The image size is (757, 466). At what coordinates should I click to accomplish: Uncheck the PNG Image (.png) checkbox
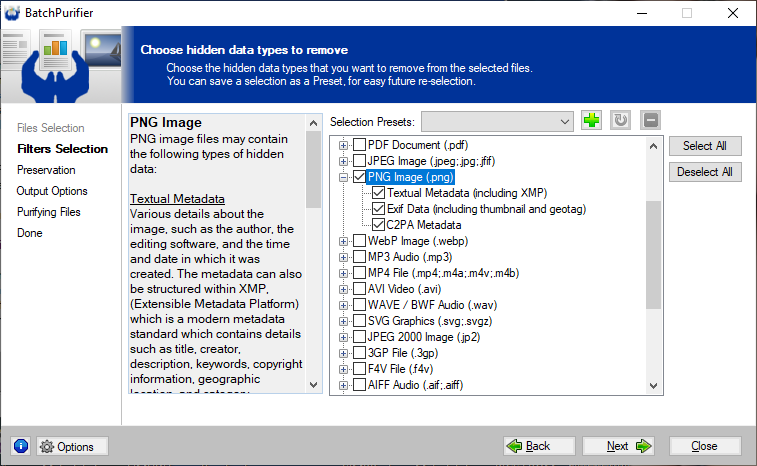click(x=359, y=177)
